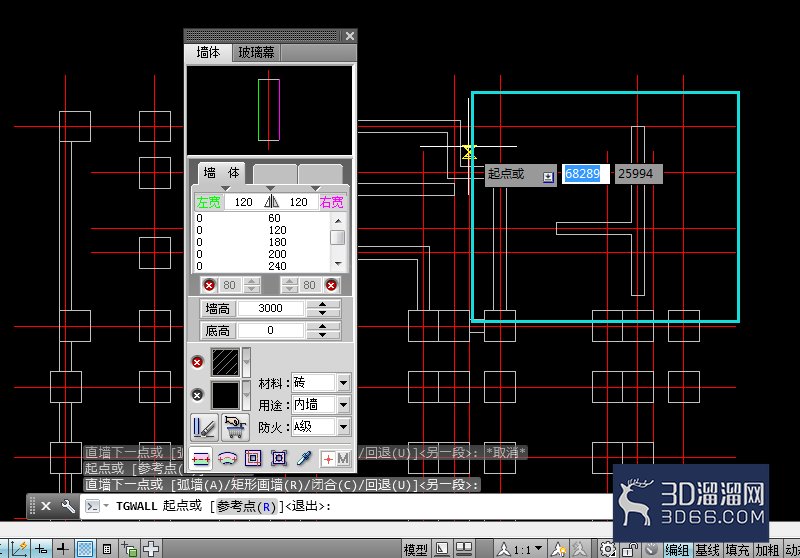Select the width row 0 / 60
The height and width of the screenshot is (558, 800).
(262, 218)
